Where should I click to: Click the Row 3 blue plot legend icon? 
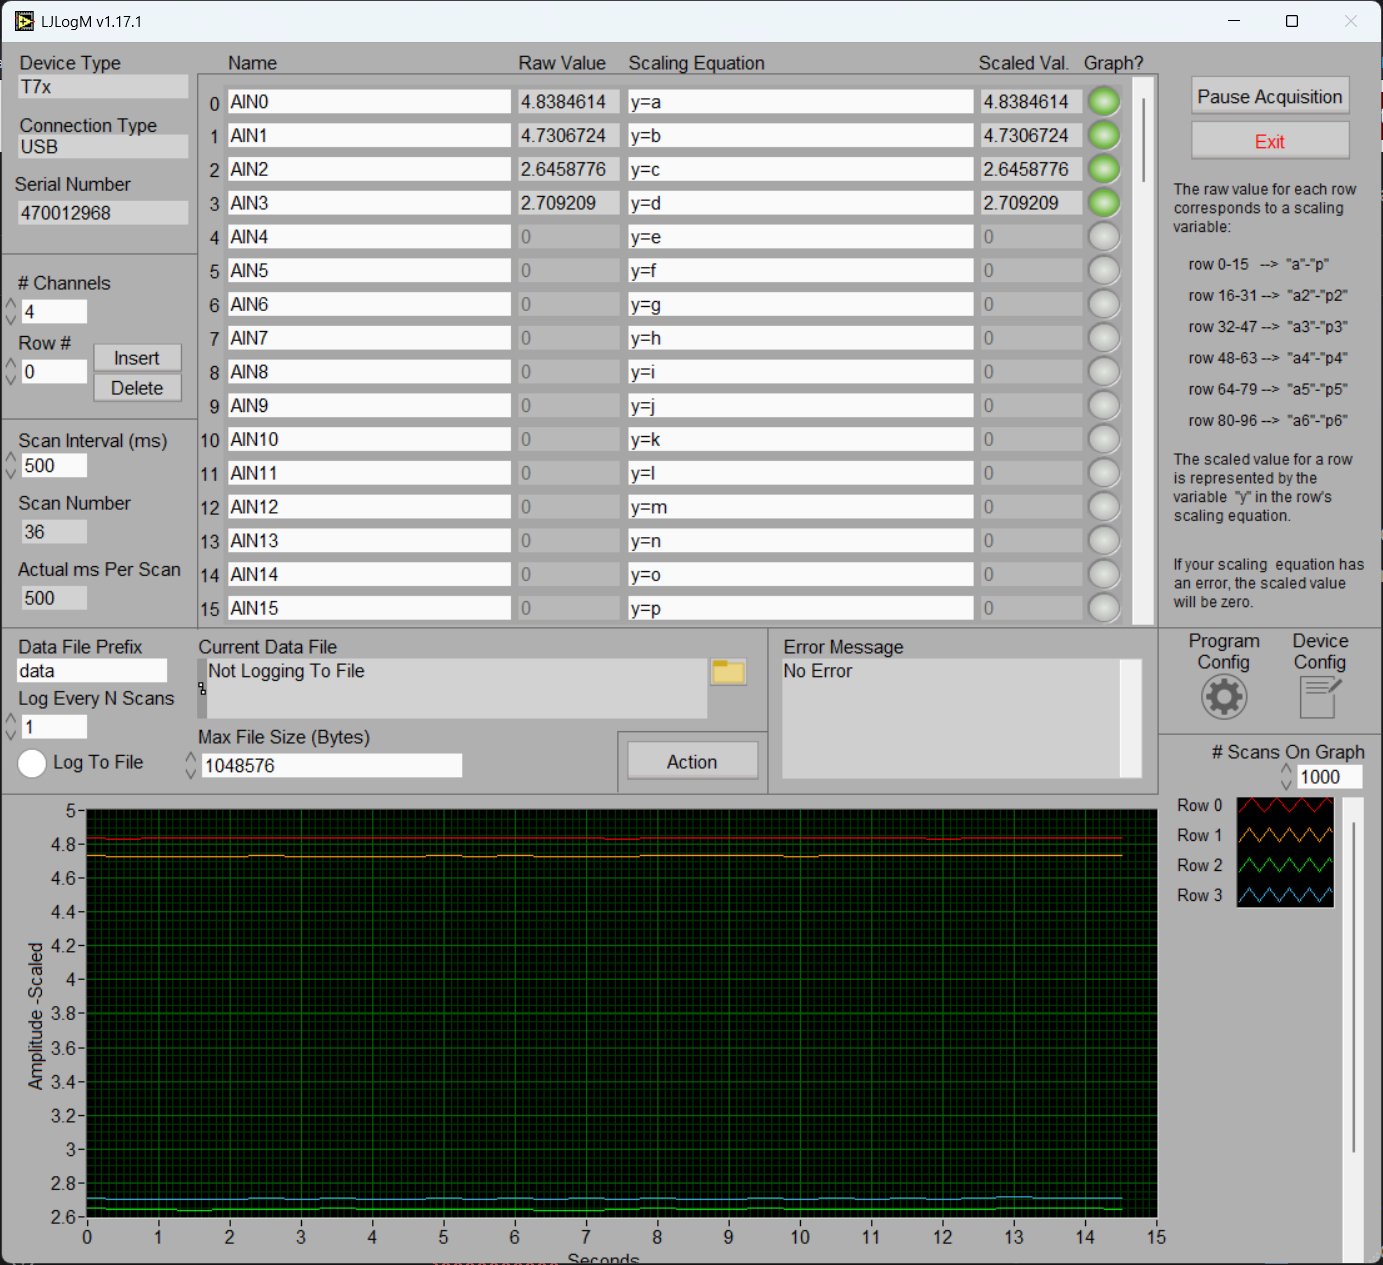click(1285, 895)
